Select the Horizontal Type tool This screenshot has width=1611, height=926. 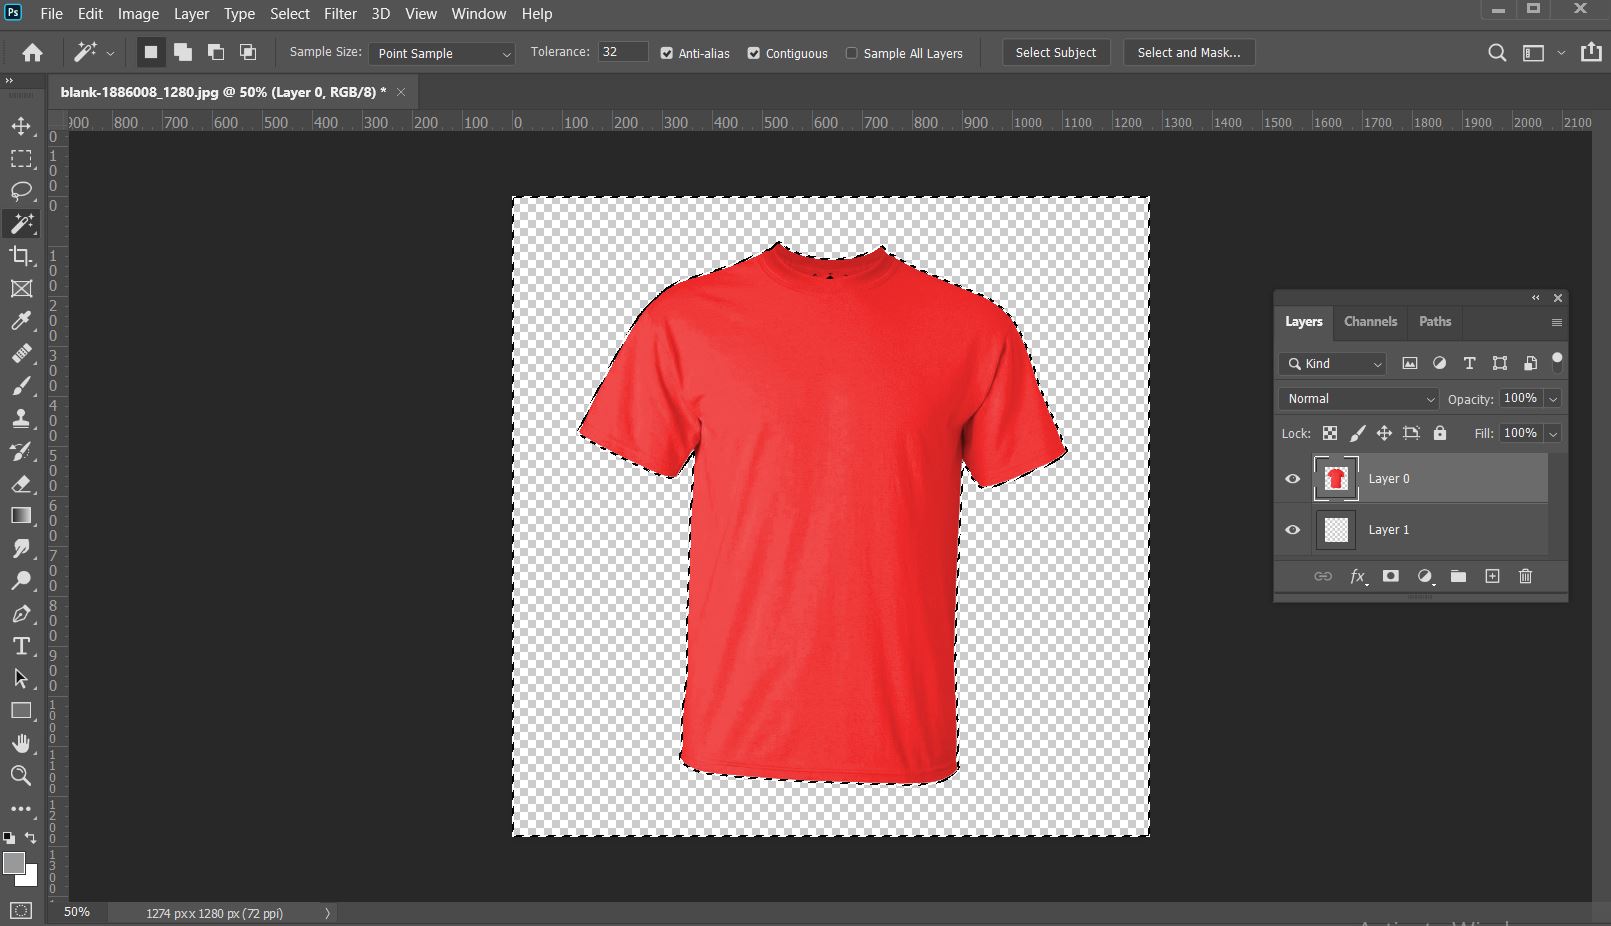(x=21, y=646)
